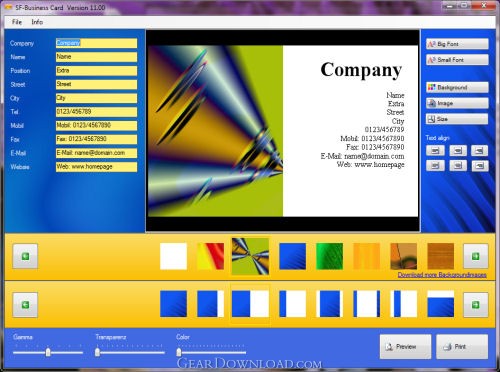Open the Background color chooser button
This screenshot has width=500, height=372.
point(457,87)
